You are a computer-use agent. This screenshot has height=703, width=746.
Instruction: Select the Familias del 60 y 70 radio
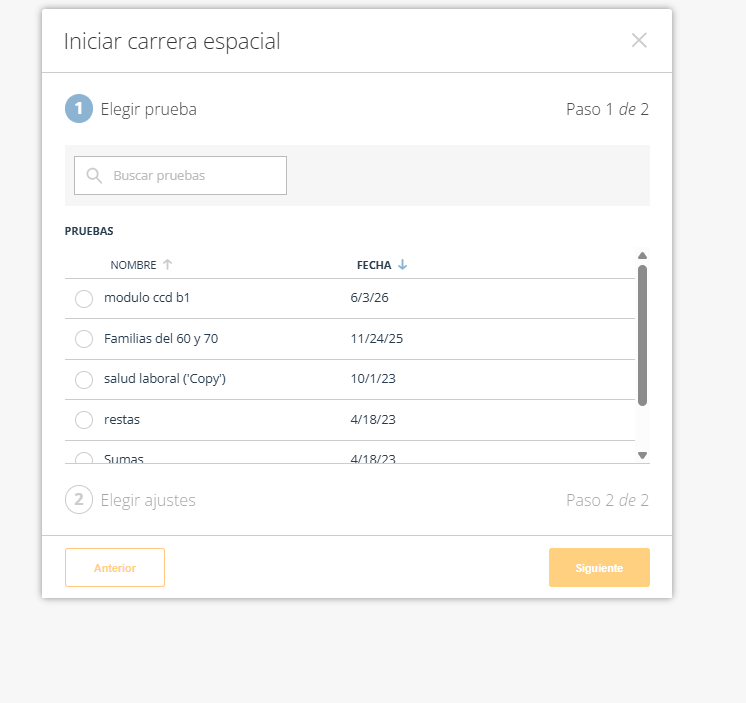(x=84, y=339)
